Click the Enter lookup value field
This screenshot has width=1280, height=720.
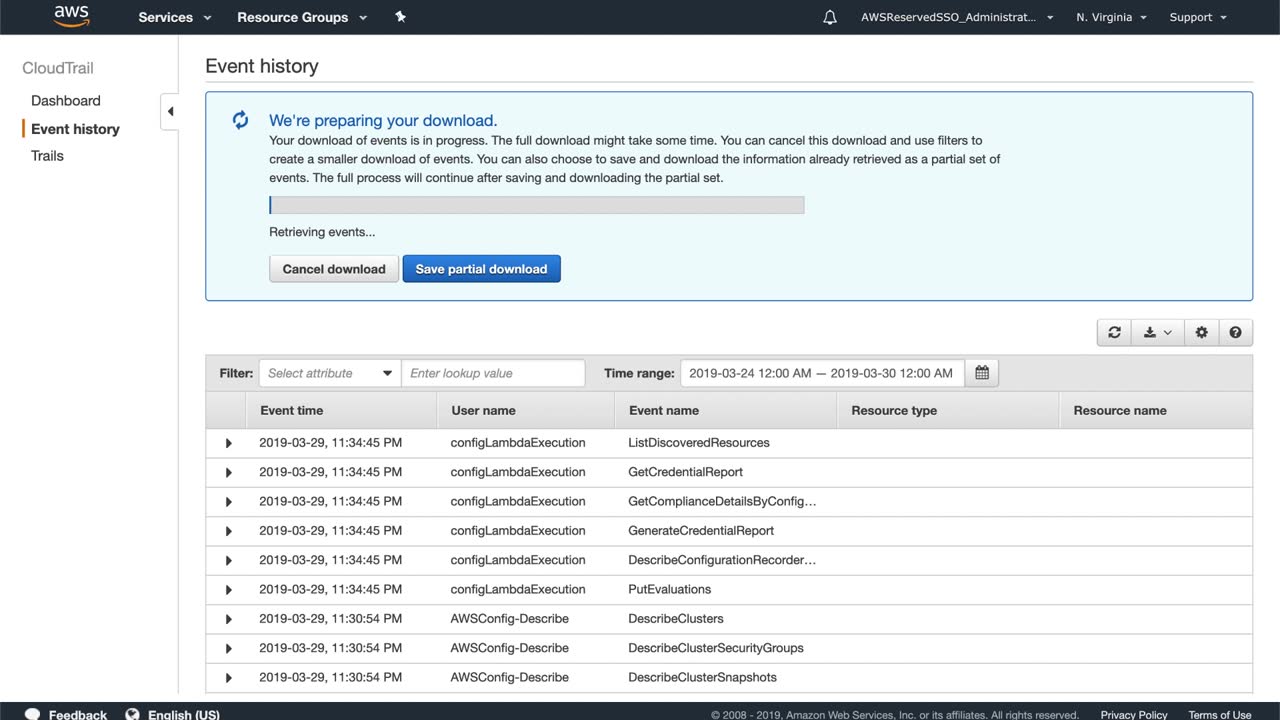tap(493, 373)
